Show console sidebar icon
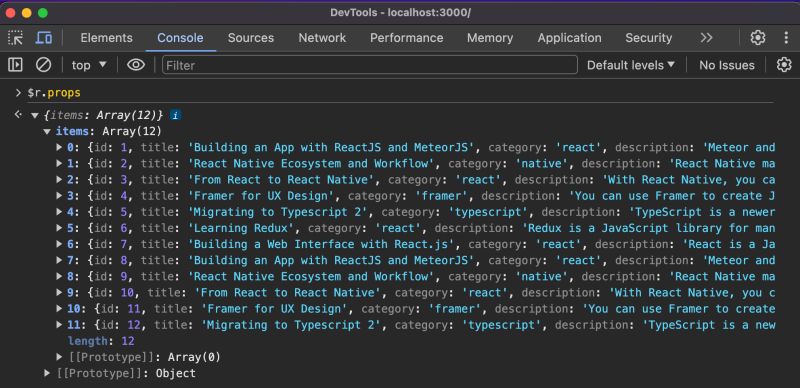 pyautogui.click(x=15, y=65)
